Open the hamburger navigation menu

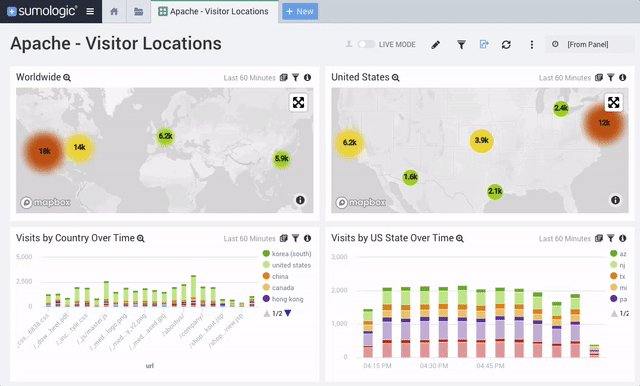[90, 11]
